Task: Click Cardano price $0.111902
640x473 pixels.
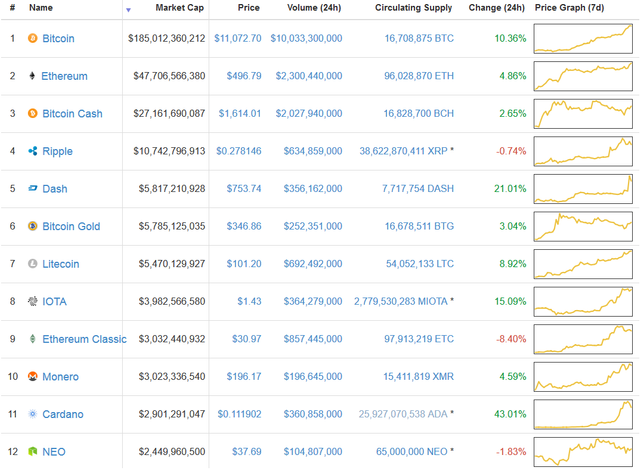Action: click(x=239, y=414)
